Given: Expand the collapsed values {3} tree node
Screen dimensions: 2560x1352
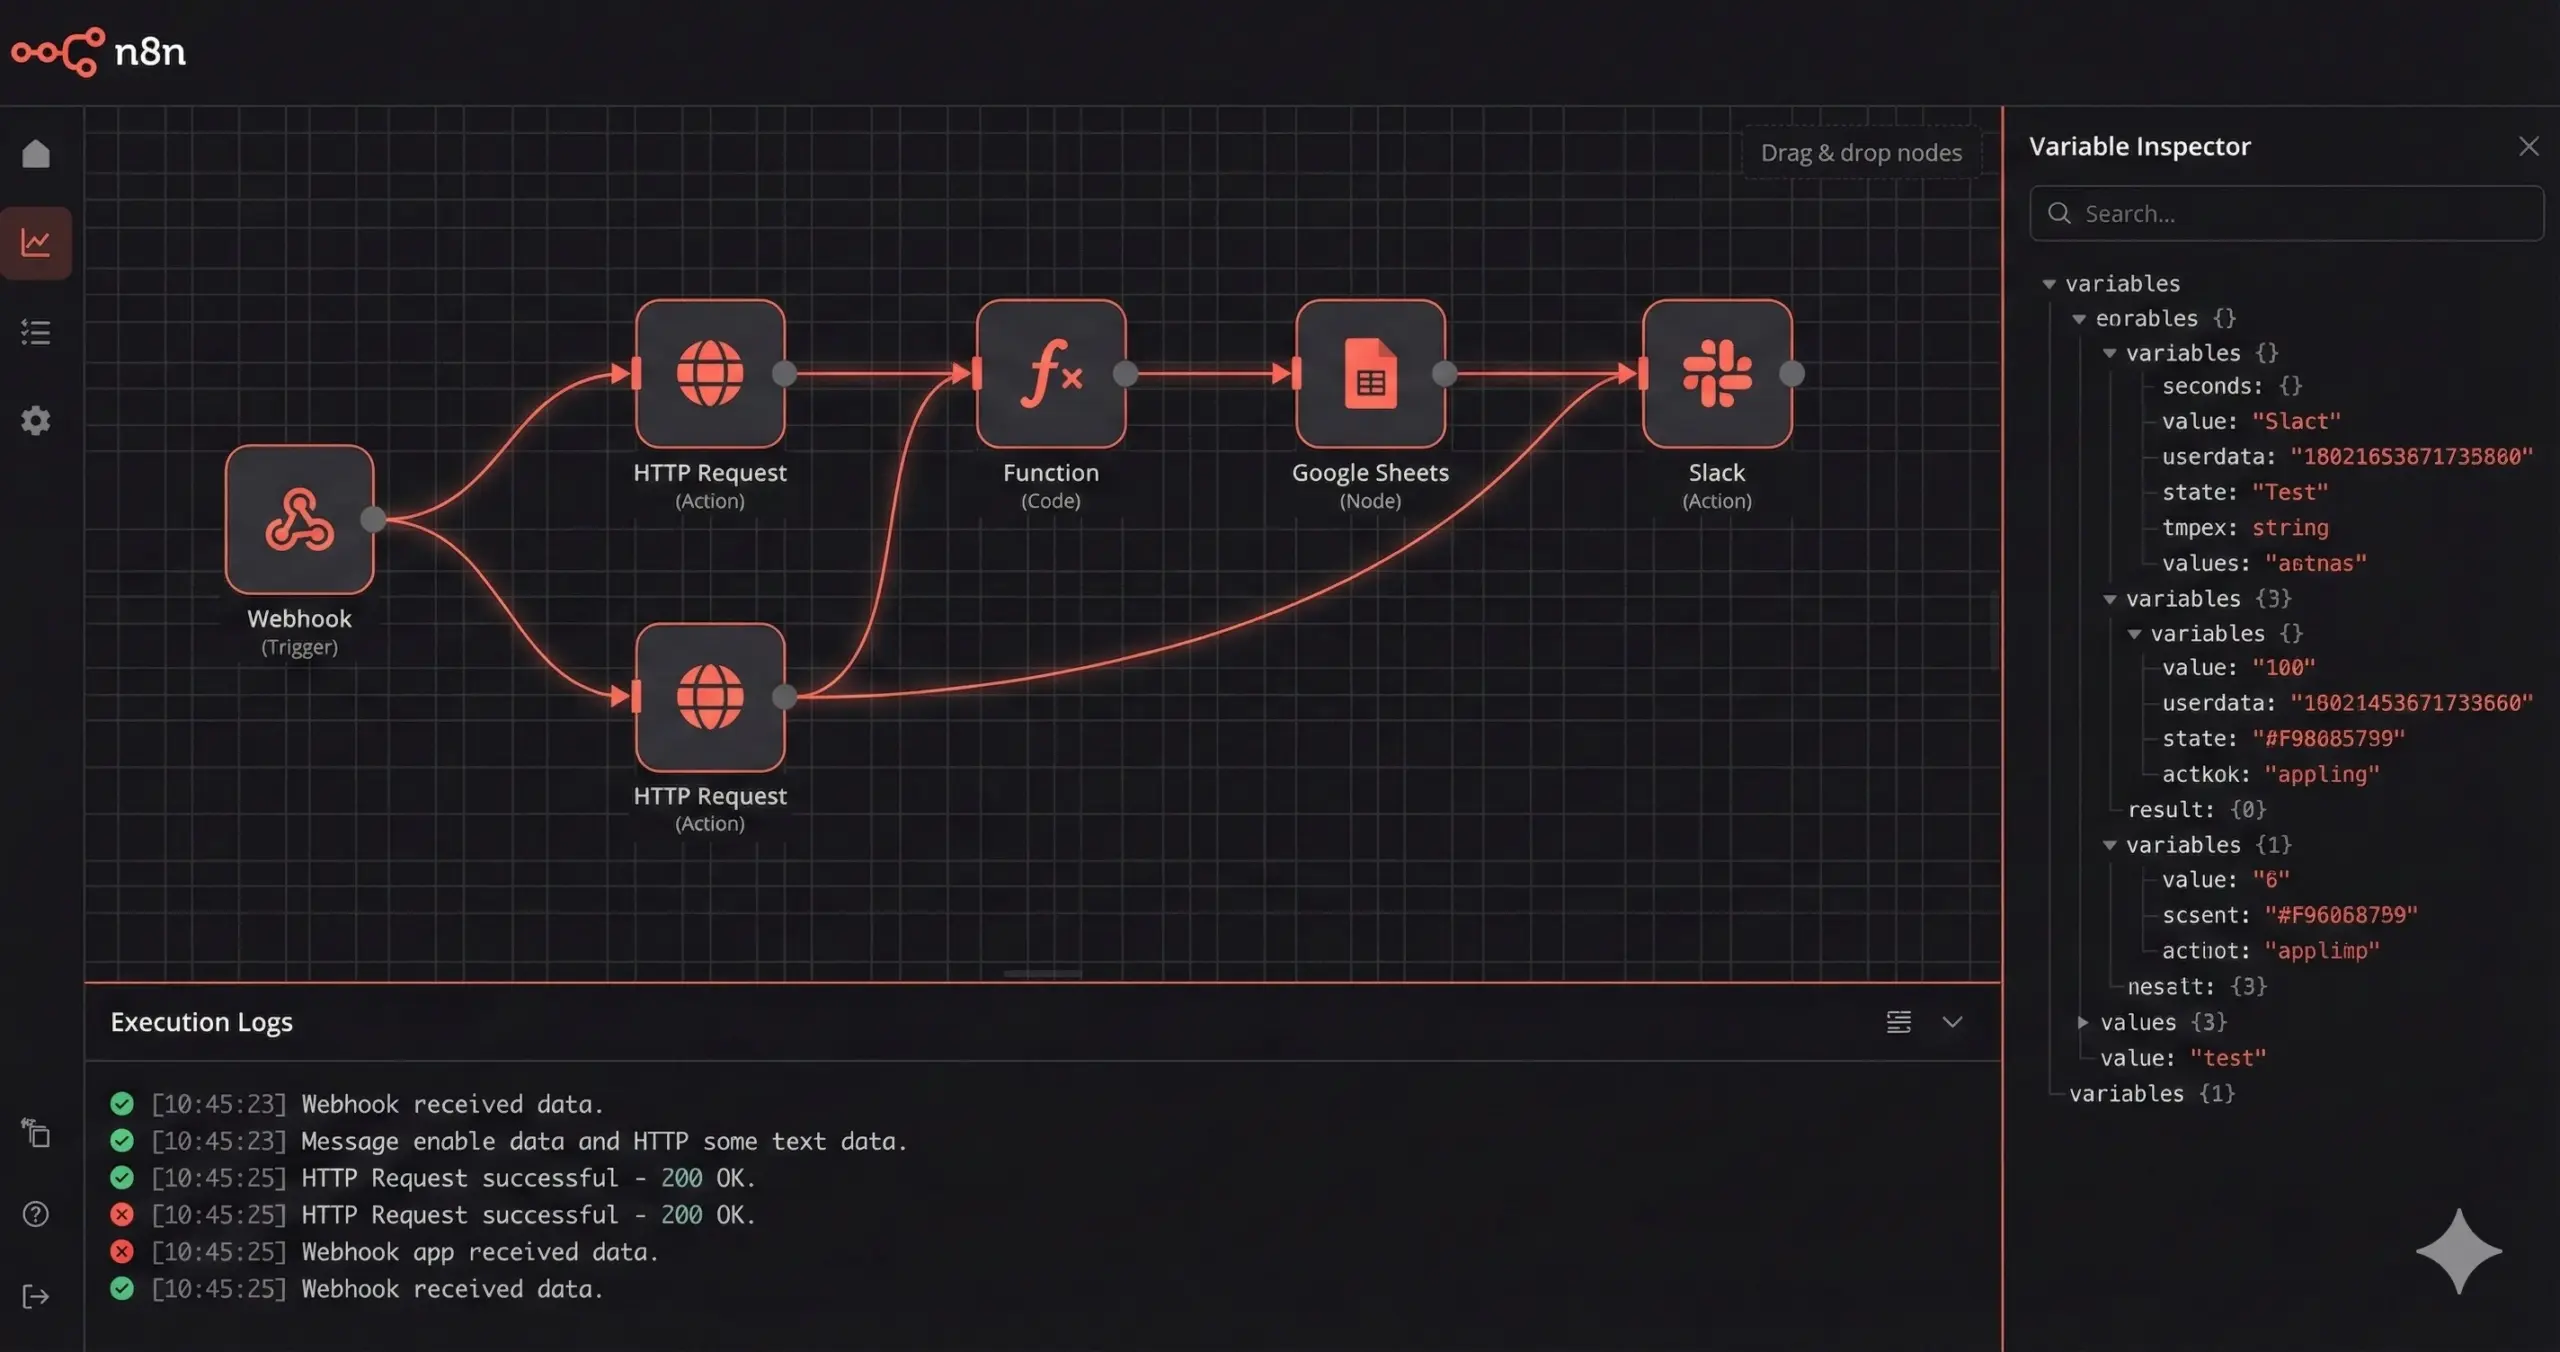Looking at the screenshot, I should (x=2082, y=1022).
